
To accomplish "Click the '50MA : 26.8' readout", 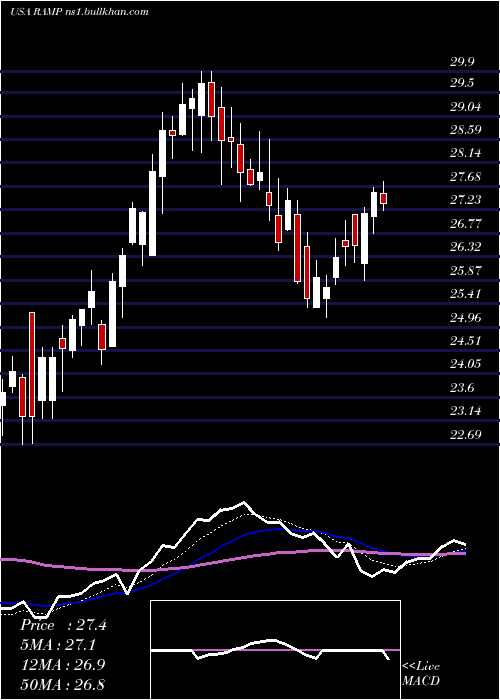I will pyautogui.click(x=62, y=684).
